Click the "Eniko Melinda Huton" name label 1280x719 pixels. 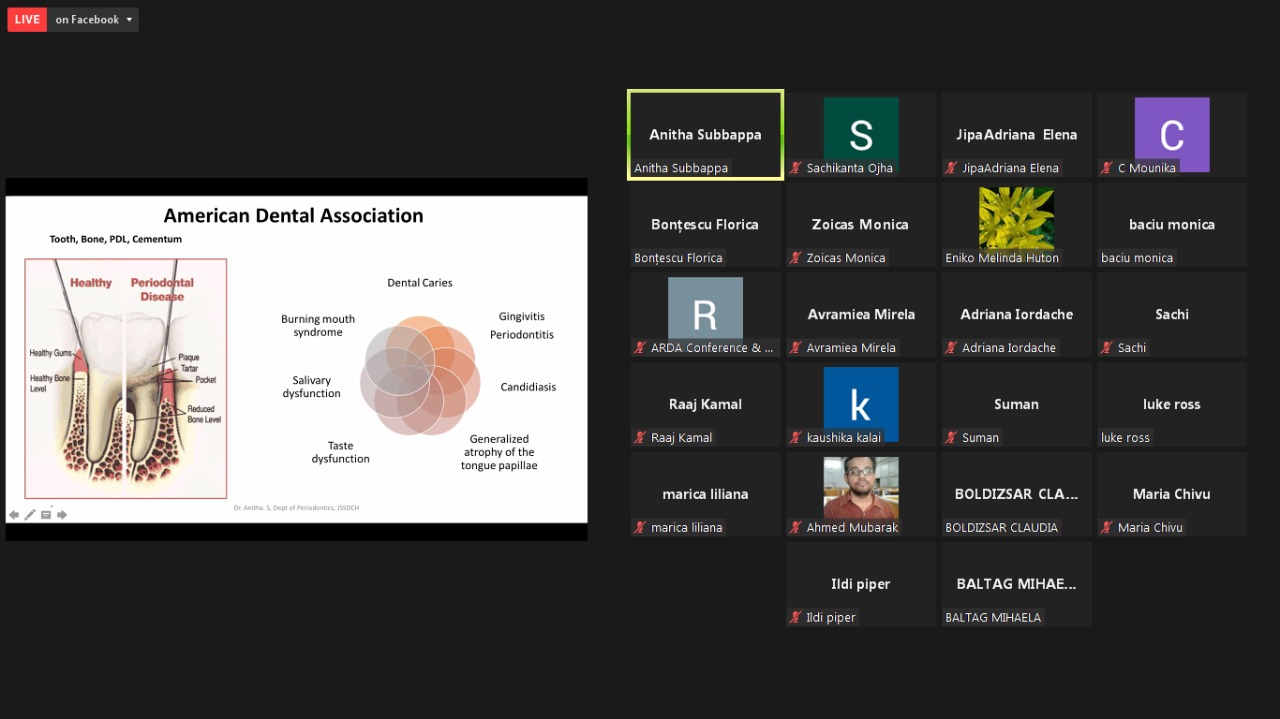(1002, 258)
